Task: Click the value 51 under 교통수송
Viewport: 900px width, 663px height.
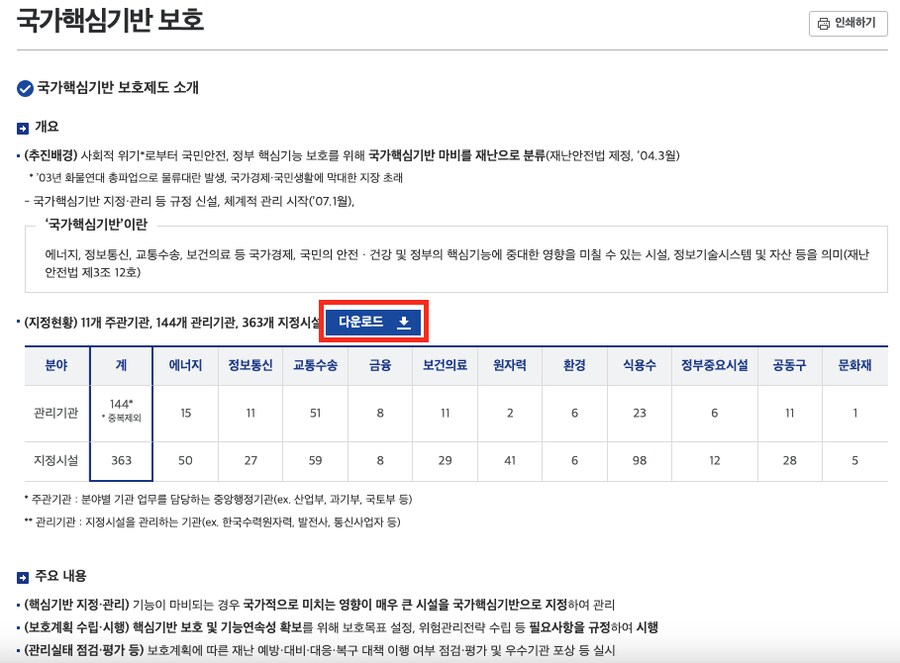Action: [315, 413]
